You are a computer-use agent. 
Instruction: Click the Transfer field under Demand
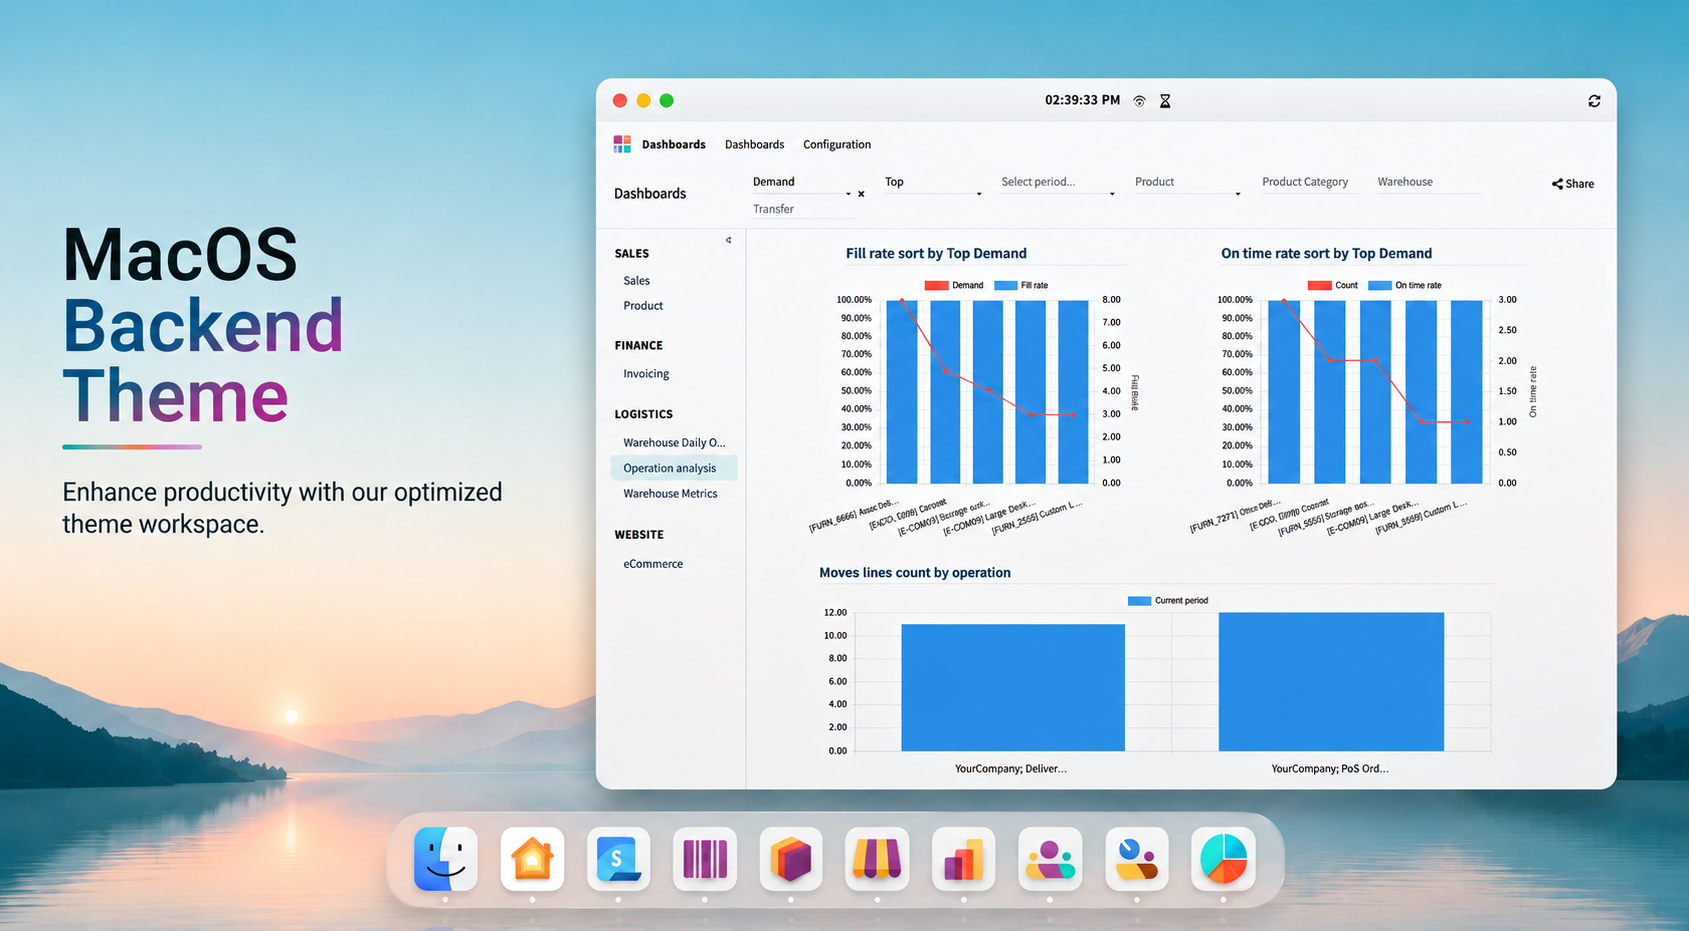click(x=803, y=209)
